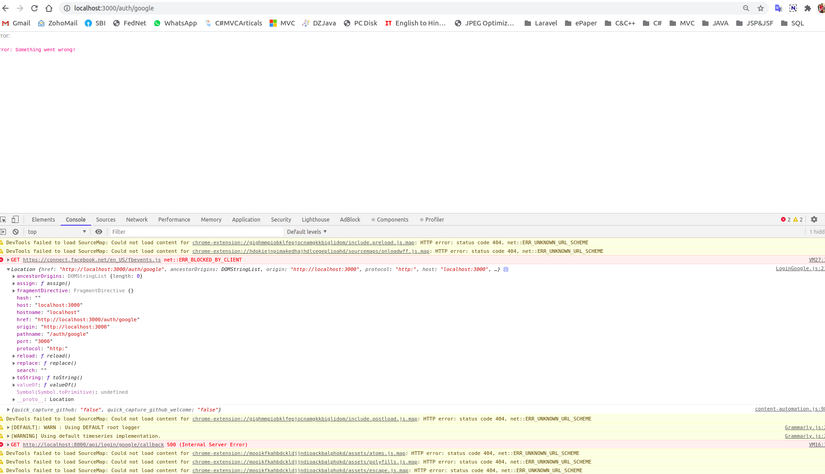Expand the replace function property
The width and height of the screenshot is (825, 474).
14,364
